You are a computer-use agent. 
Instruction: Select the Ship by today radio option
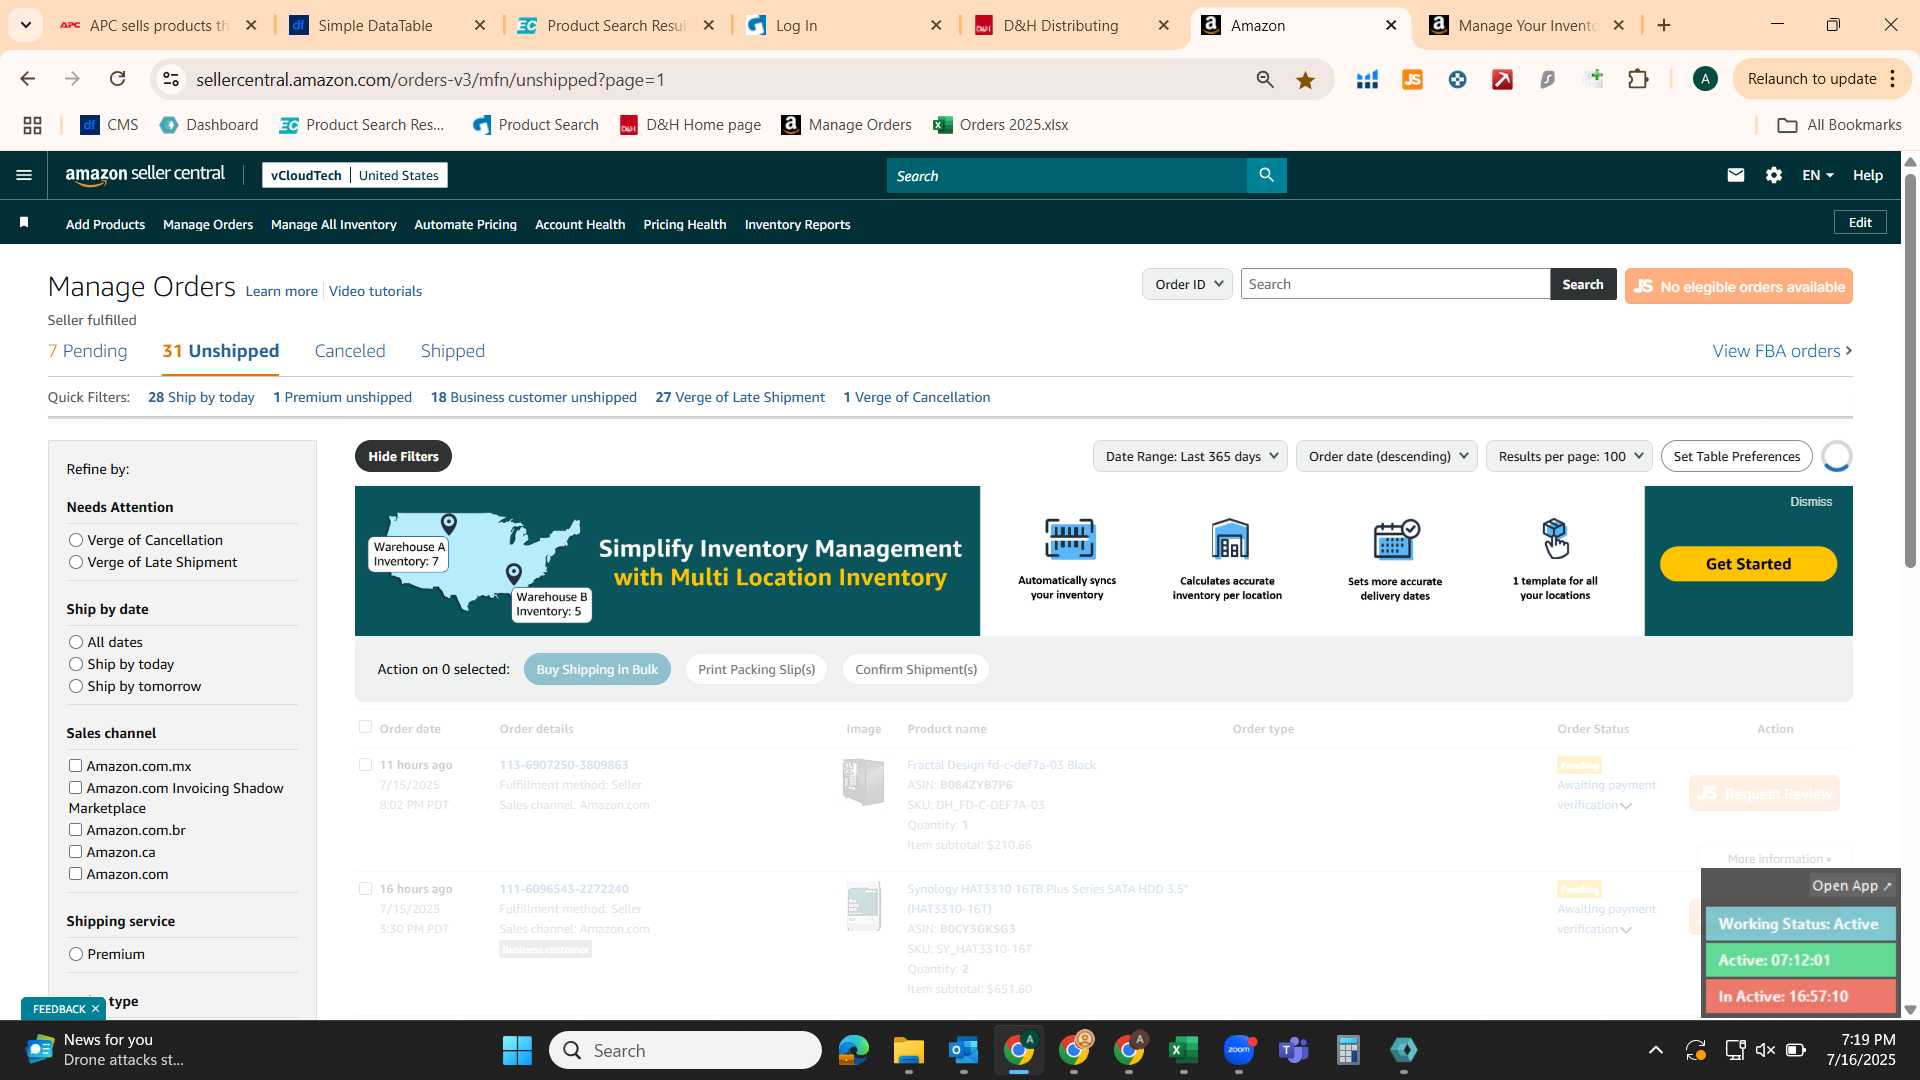point(76,664)
